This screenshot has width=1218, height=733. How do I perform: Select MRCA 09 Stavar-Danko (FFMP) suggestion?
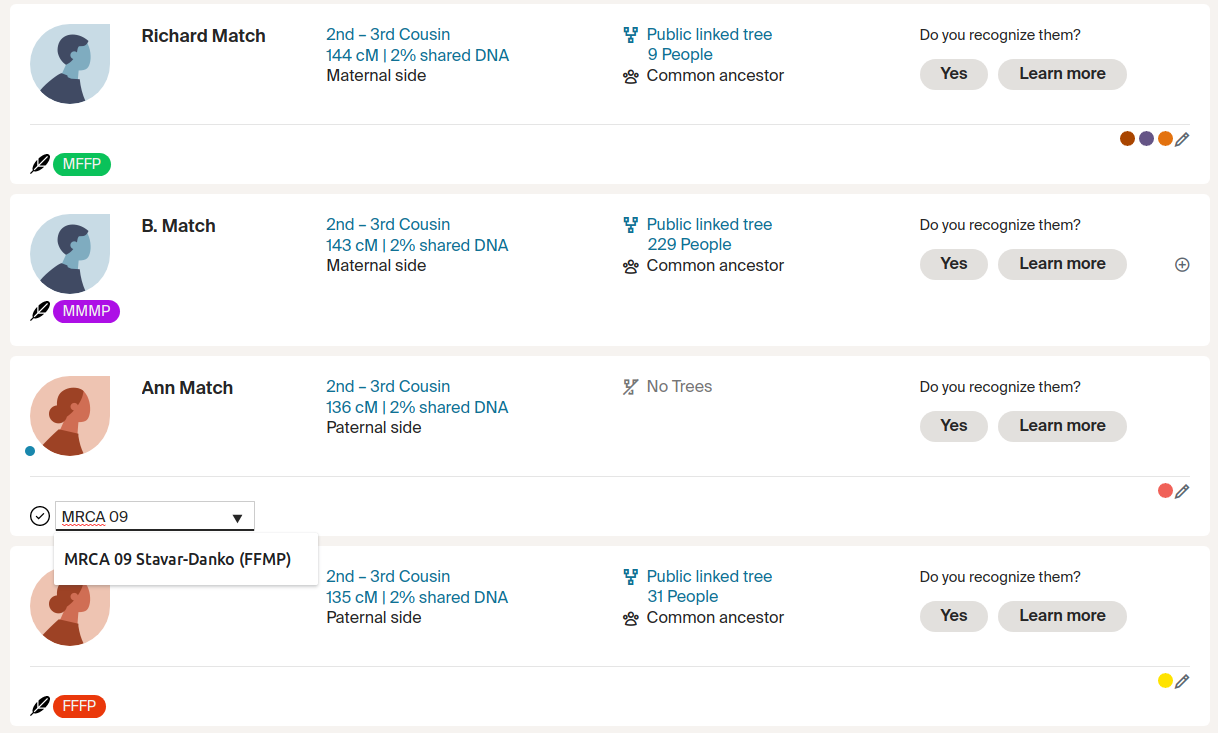(x=178, y=560)
